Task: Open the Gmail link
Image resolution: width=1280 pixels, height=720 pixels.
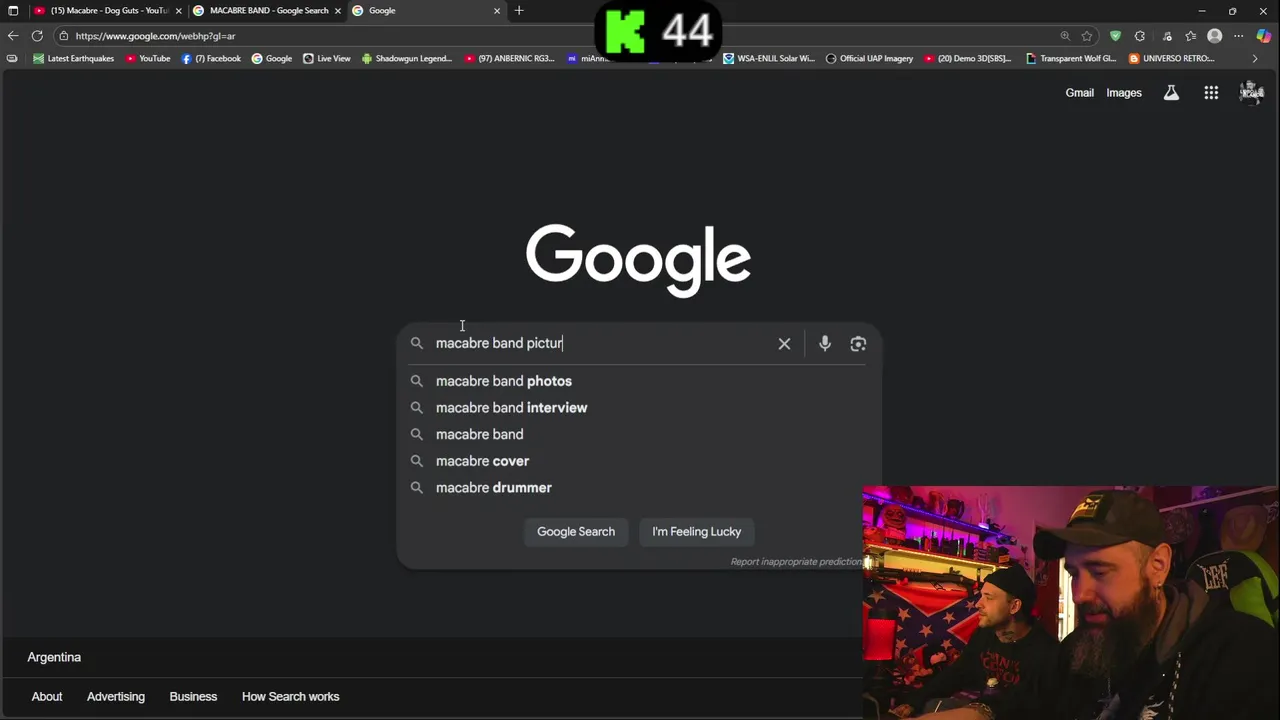Action: (x=1079, y=93)
